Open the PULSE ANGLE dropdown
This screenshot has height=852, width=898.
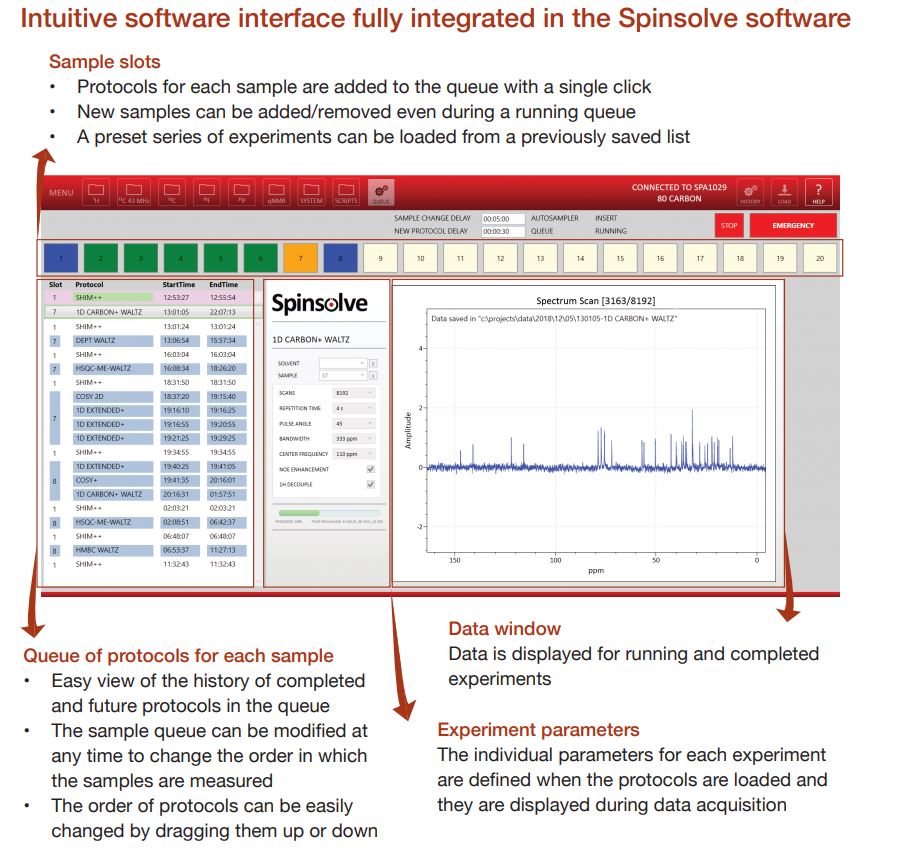coord(354,424)
